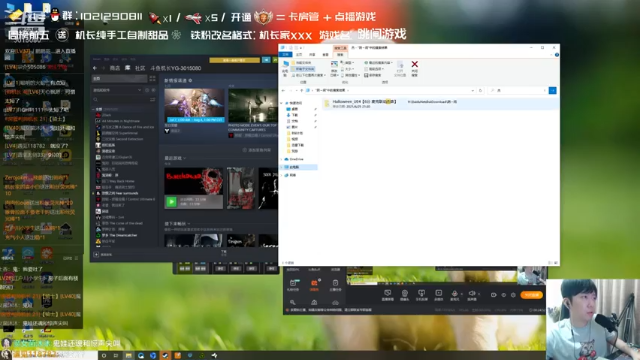Open the Steam Community tab
The height and width of the screenshot is (360, 640).
(140, 68)
